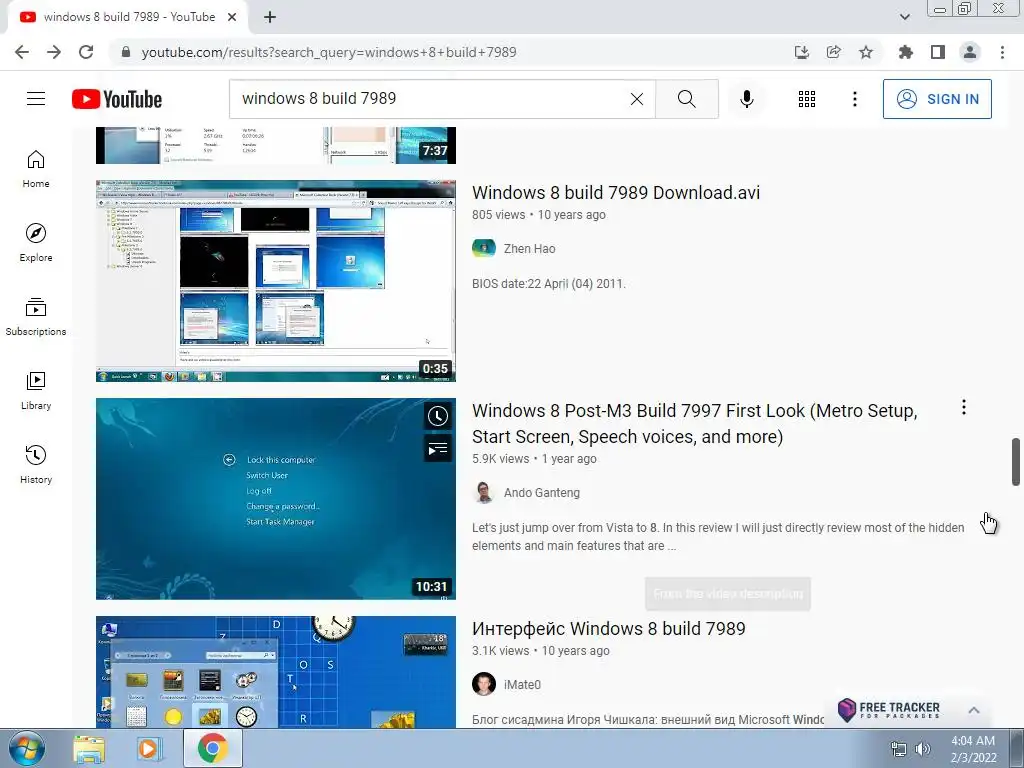Open iMate0 channel name
Image resolution: width=1024 pixels, height=768 pixels.
(522, 684)
